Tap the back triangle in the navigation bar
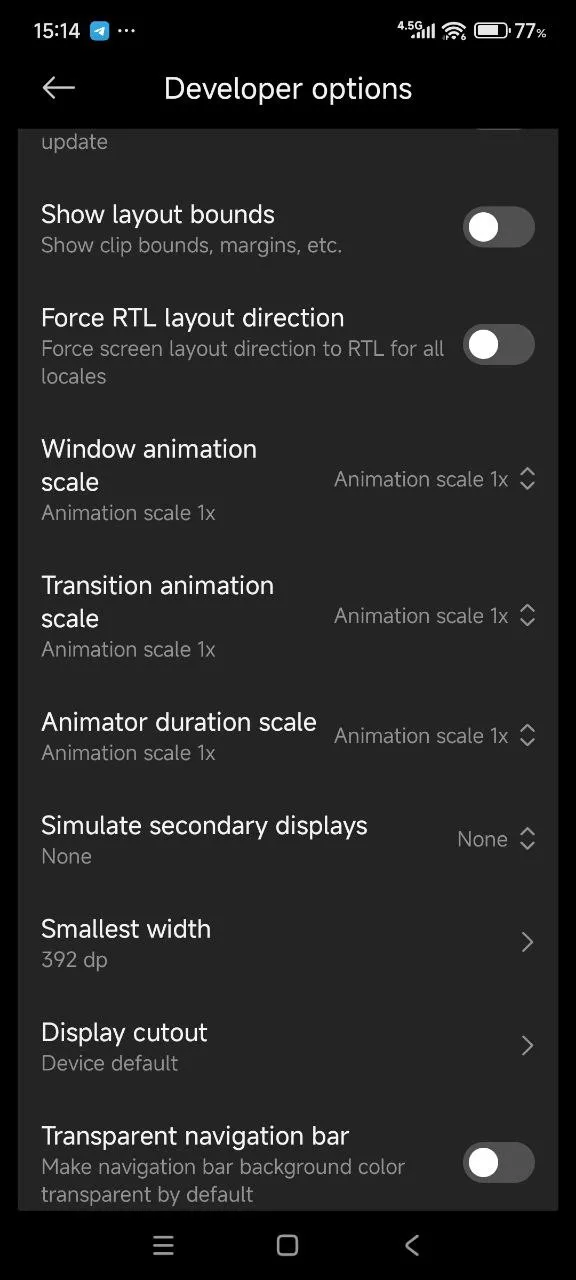 point(411,1245)
